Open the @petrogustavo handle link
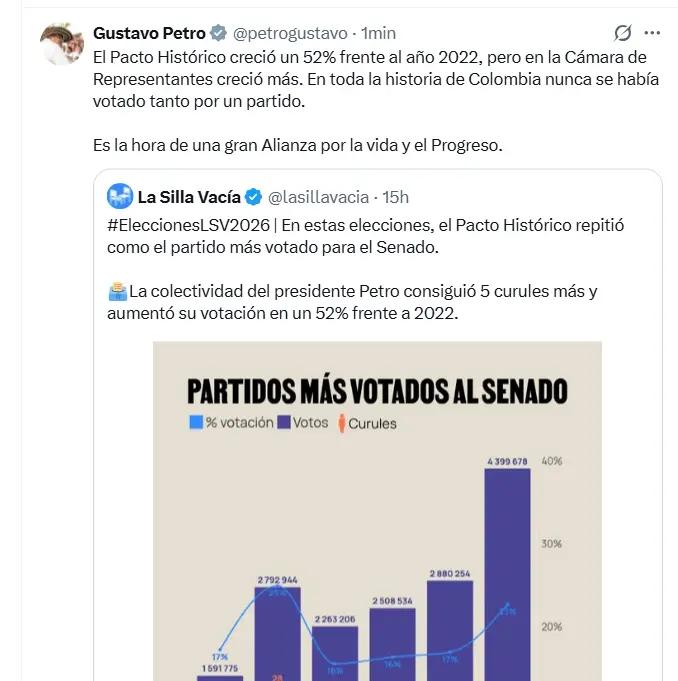This screenshot has width=678, height=681. tap(291, 33)
